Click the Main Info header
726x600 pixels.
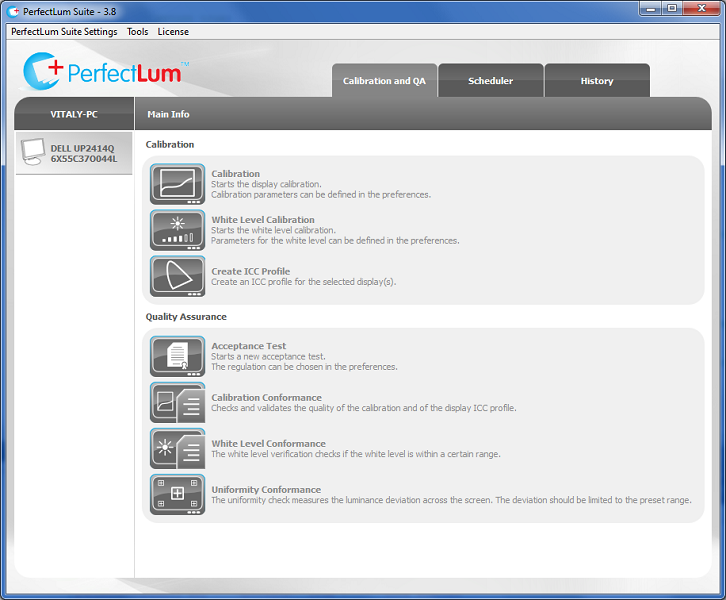169,114
